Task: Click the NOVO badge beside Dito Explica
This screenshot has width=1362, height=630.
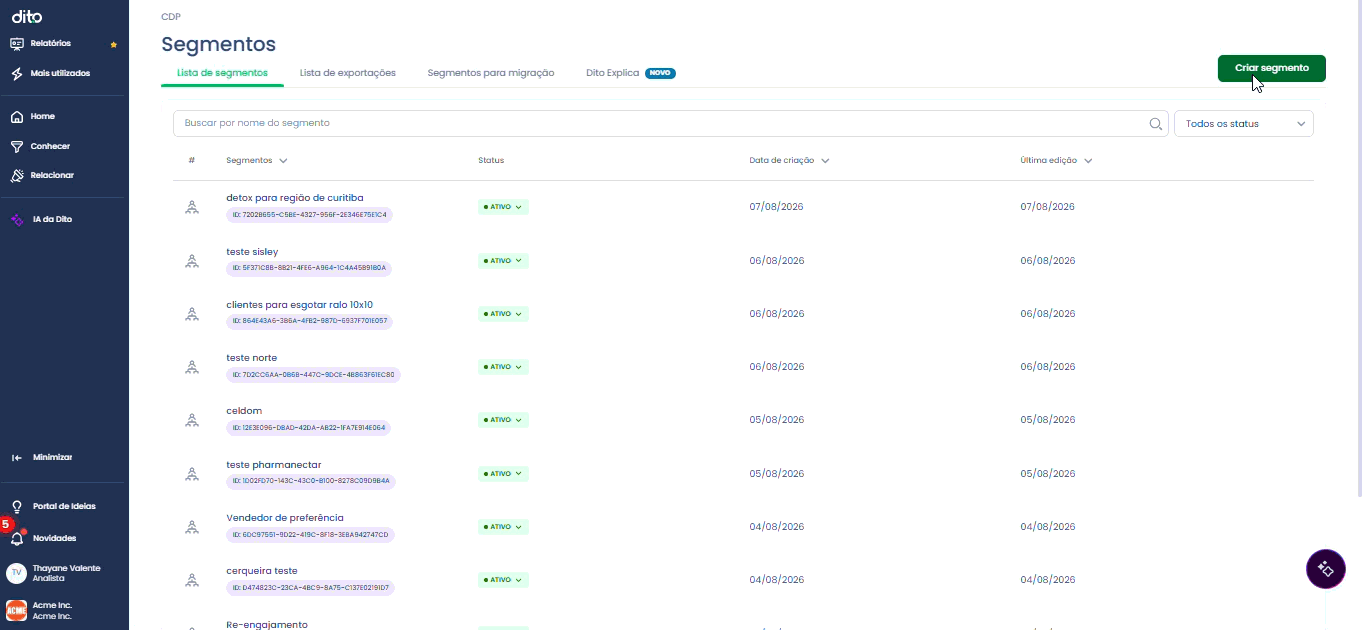Action: [660, 73]
